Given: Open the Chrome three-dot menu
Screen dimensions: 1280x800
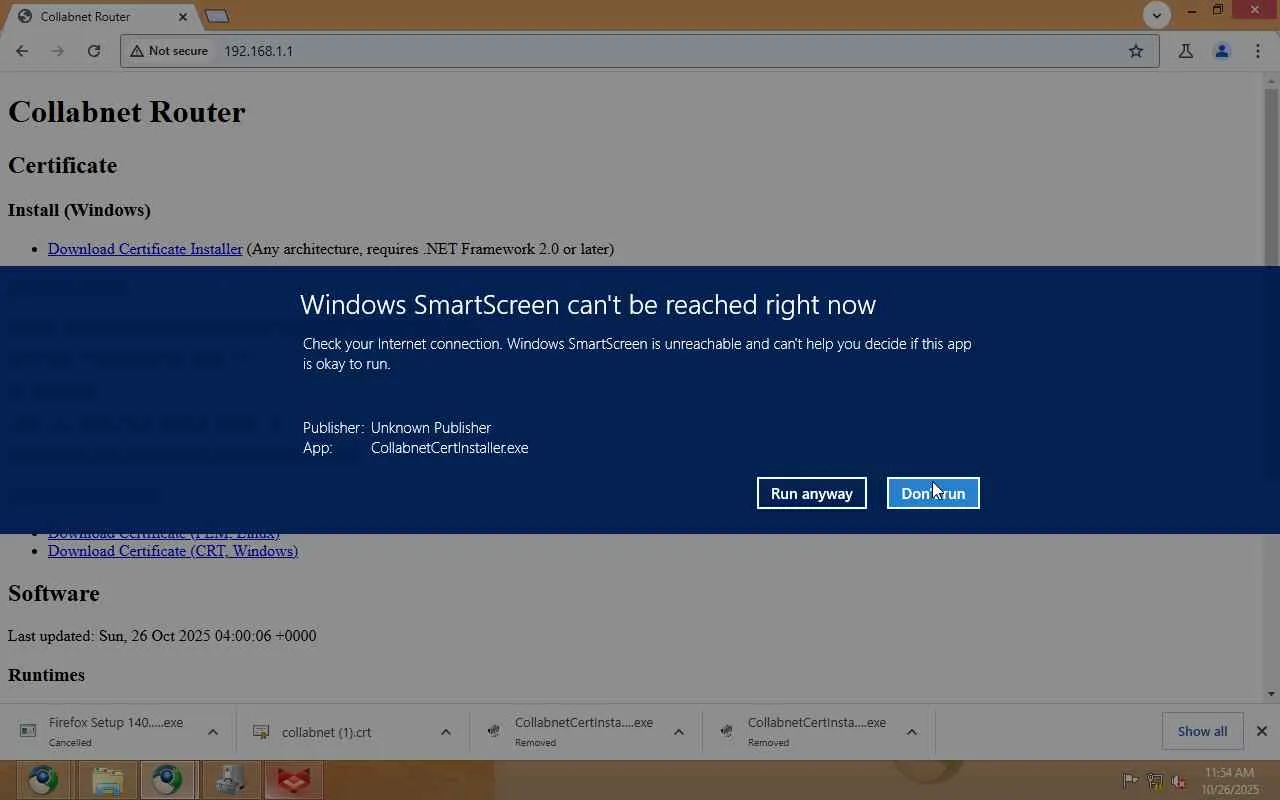Looking at the screenshot, I should [1258, 51].
